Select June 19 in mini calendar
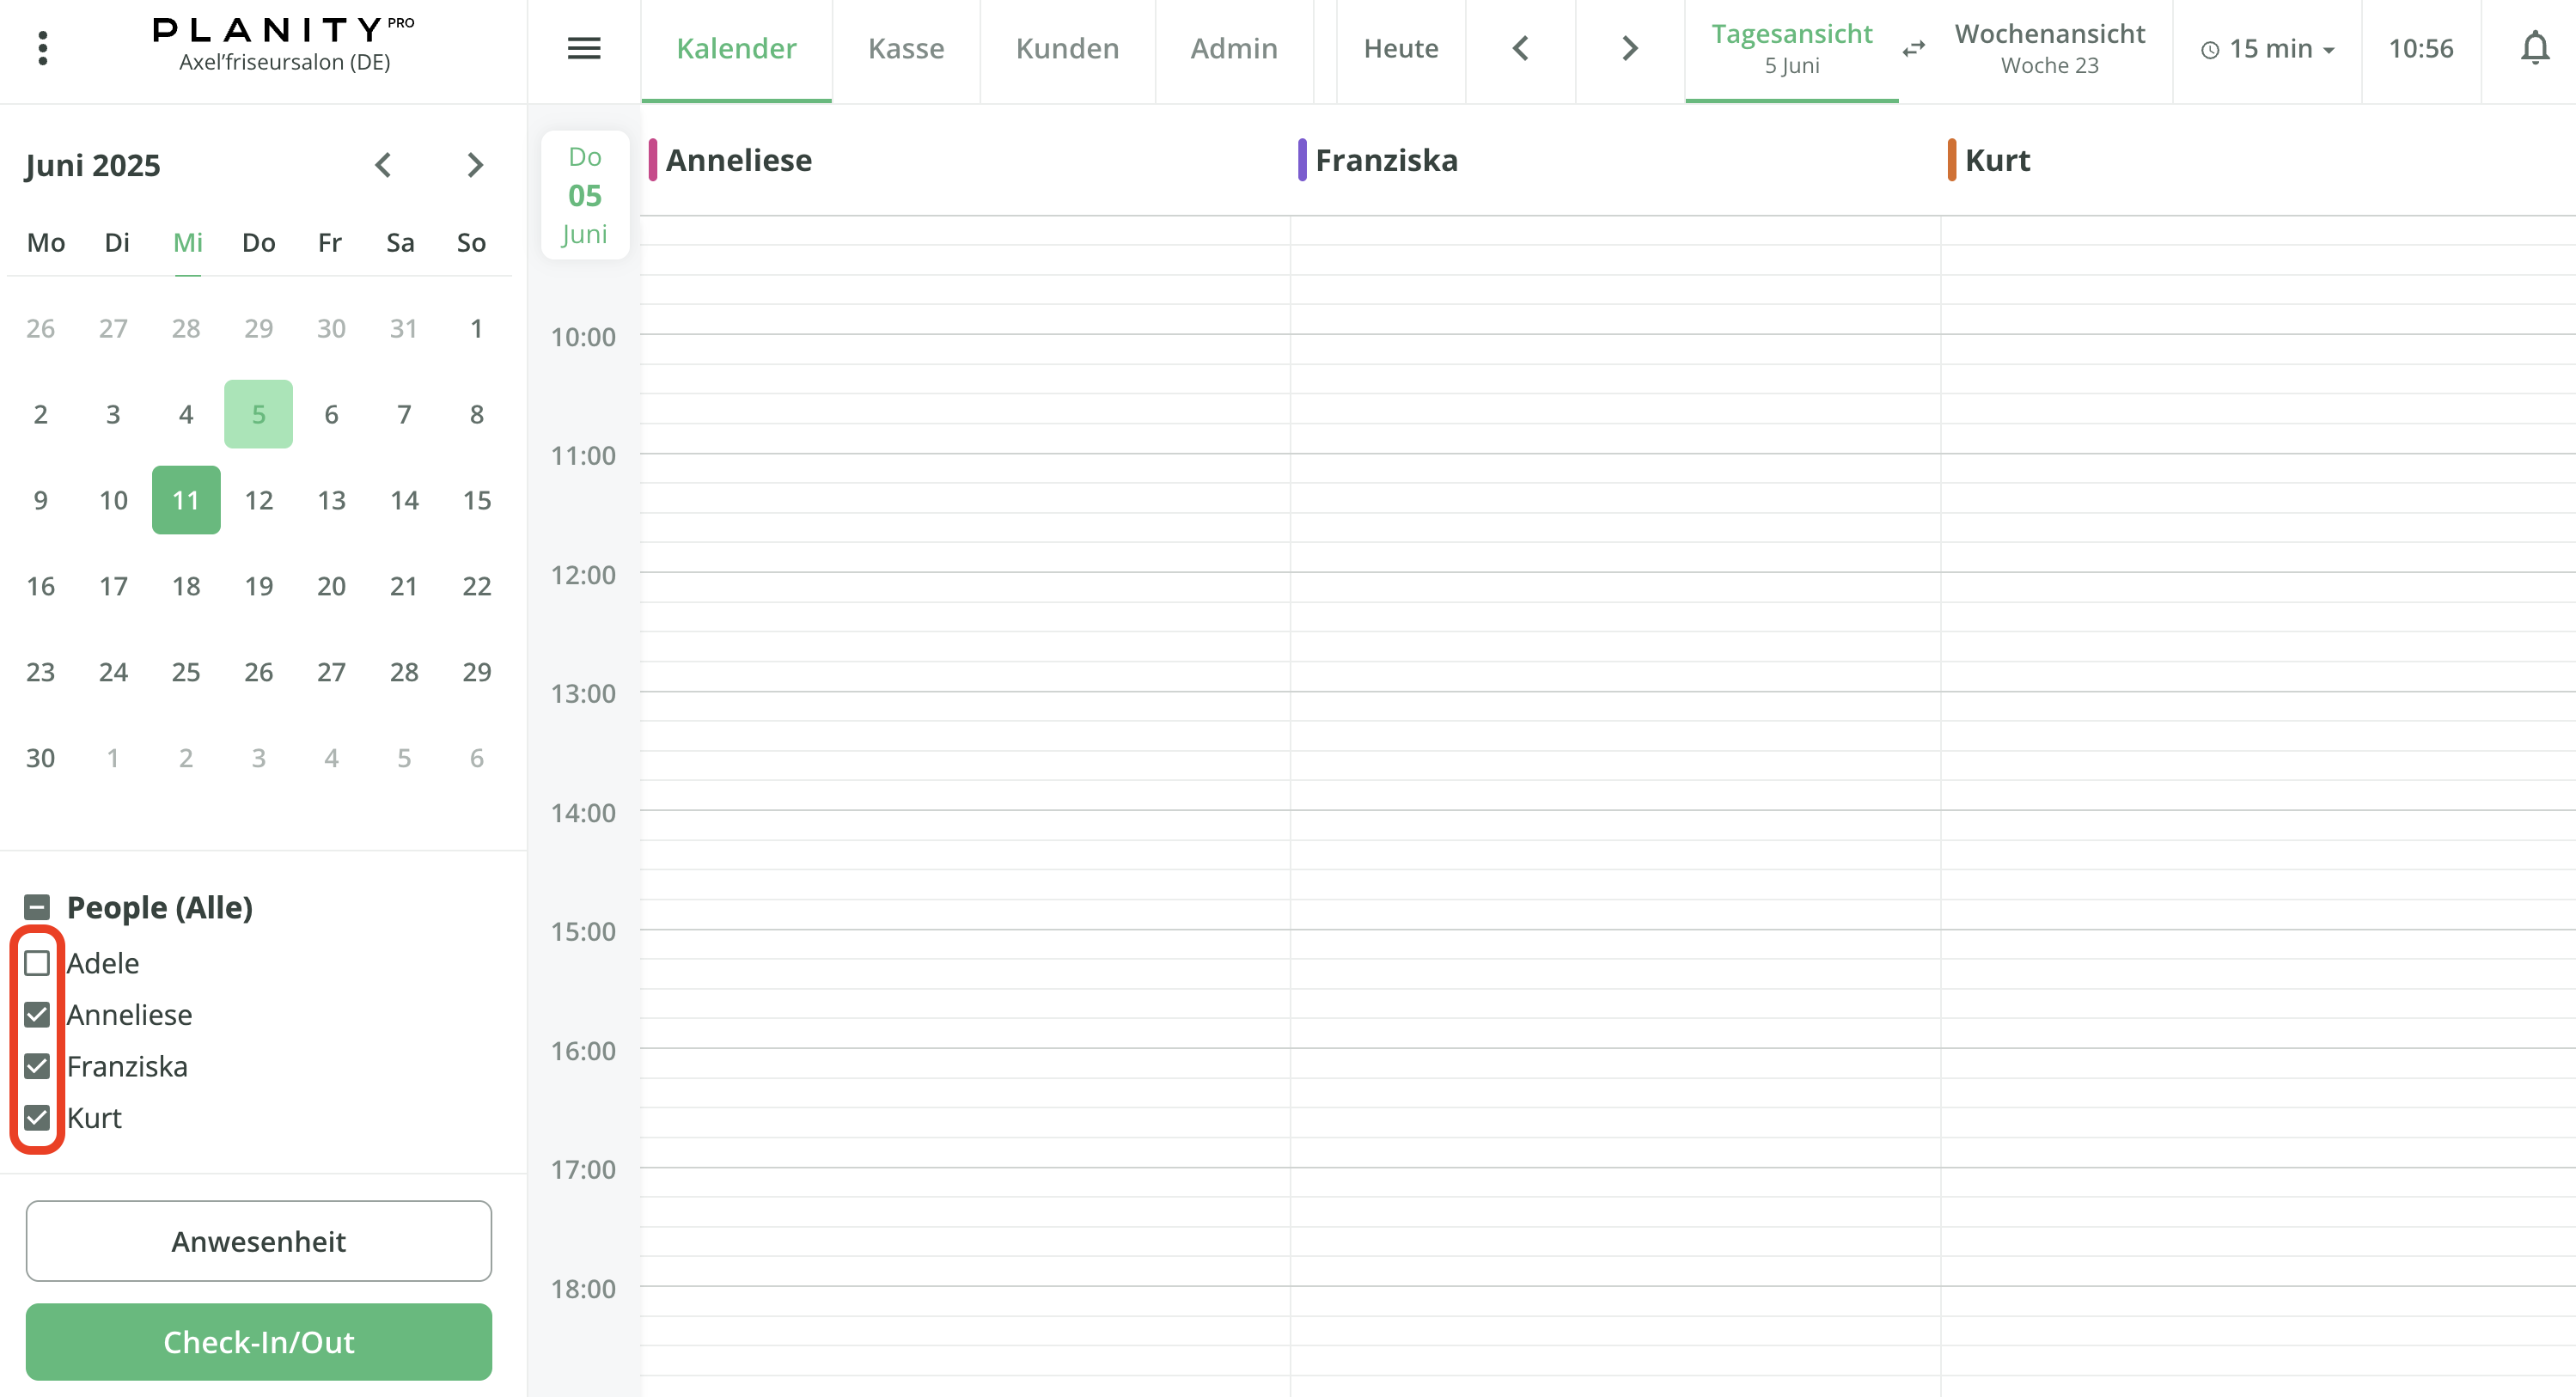 (x=258, y=586)
